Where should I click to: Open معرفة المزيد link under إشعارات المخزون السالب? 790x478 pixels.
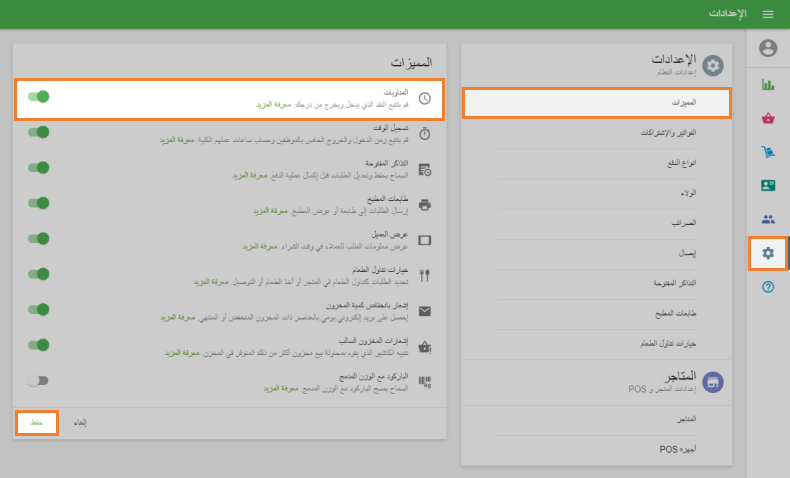[x=182, y=353]
